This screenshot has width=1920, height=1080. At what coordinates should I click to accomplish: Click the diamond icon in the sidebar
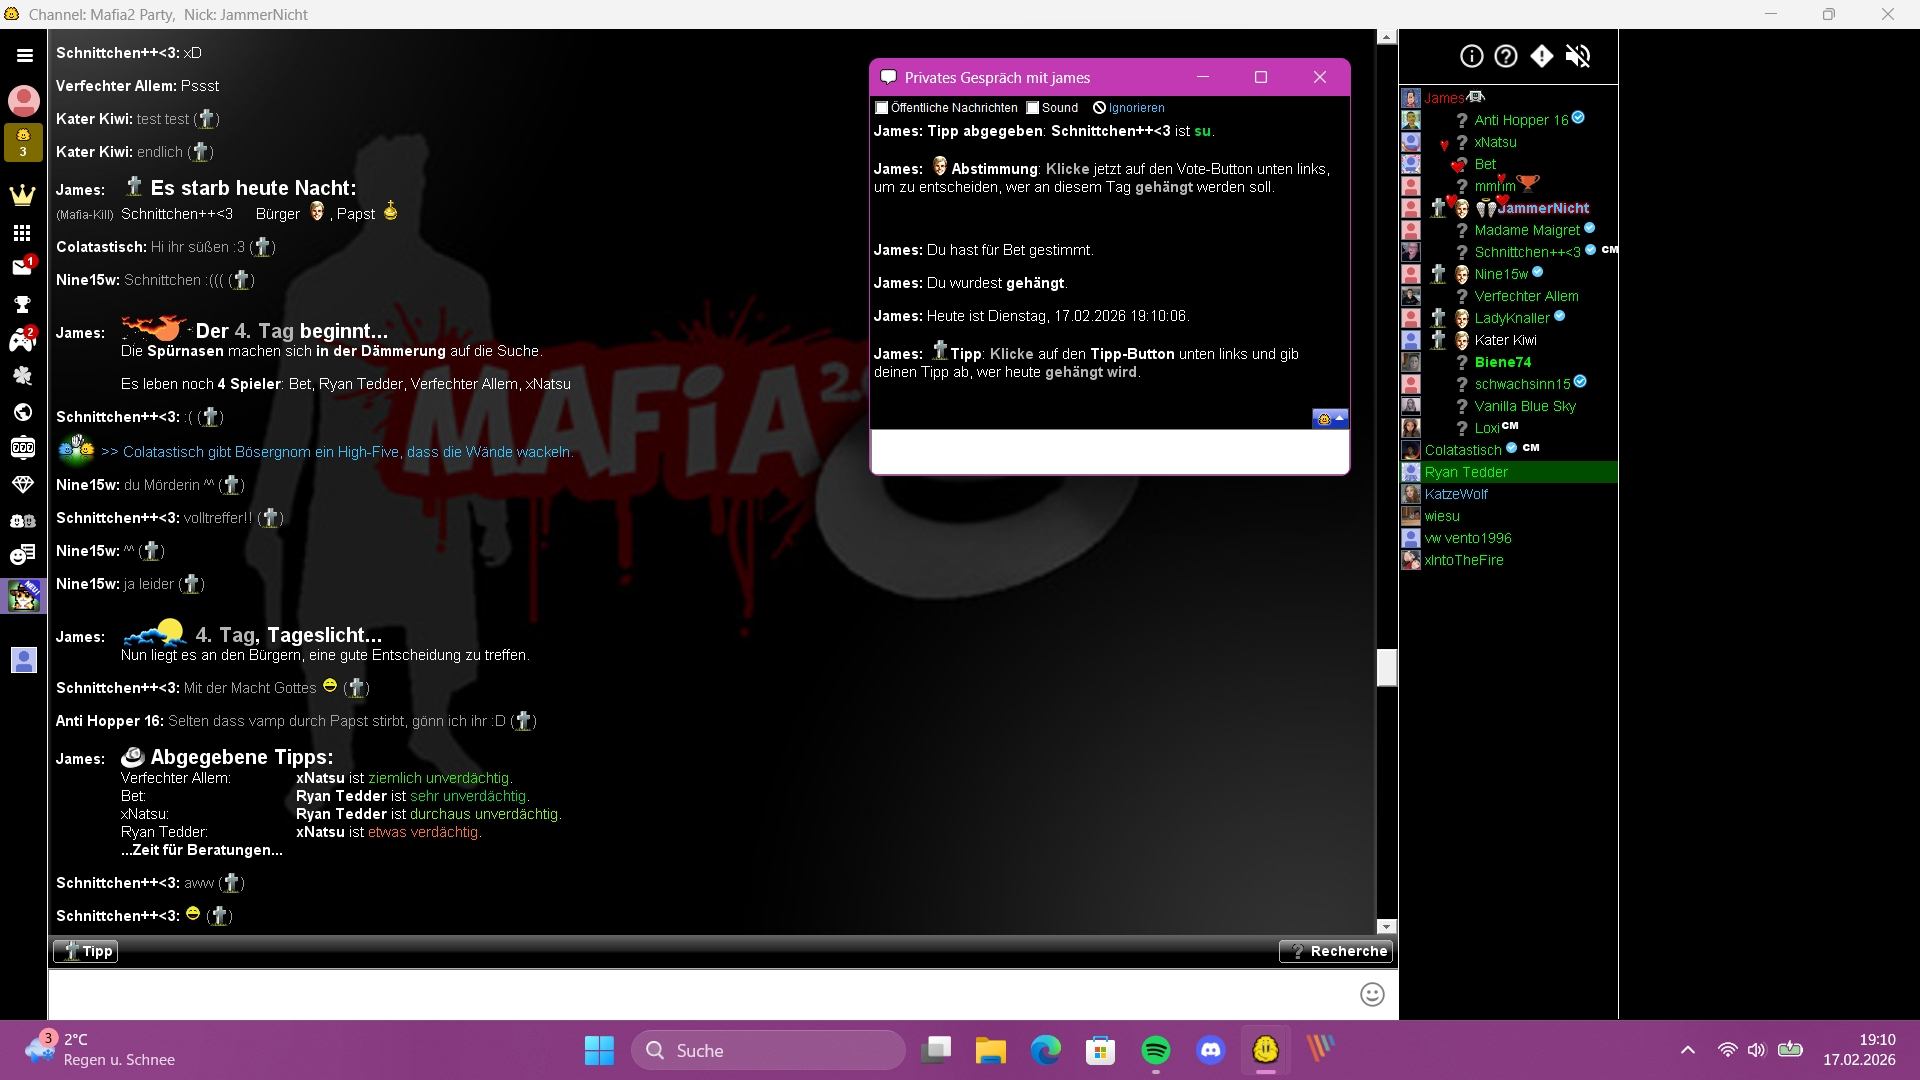22,484
